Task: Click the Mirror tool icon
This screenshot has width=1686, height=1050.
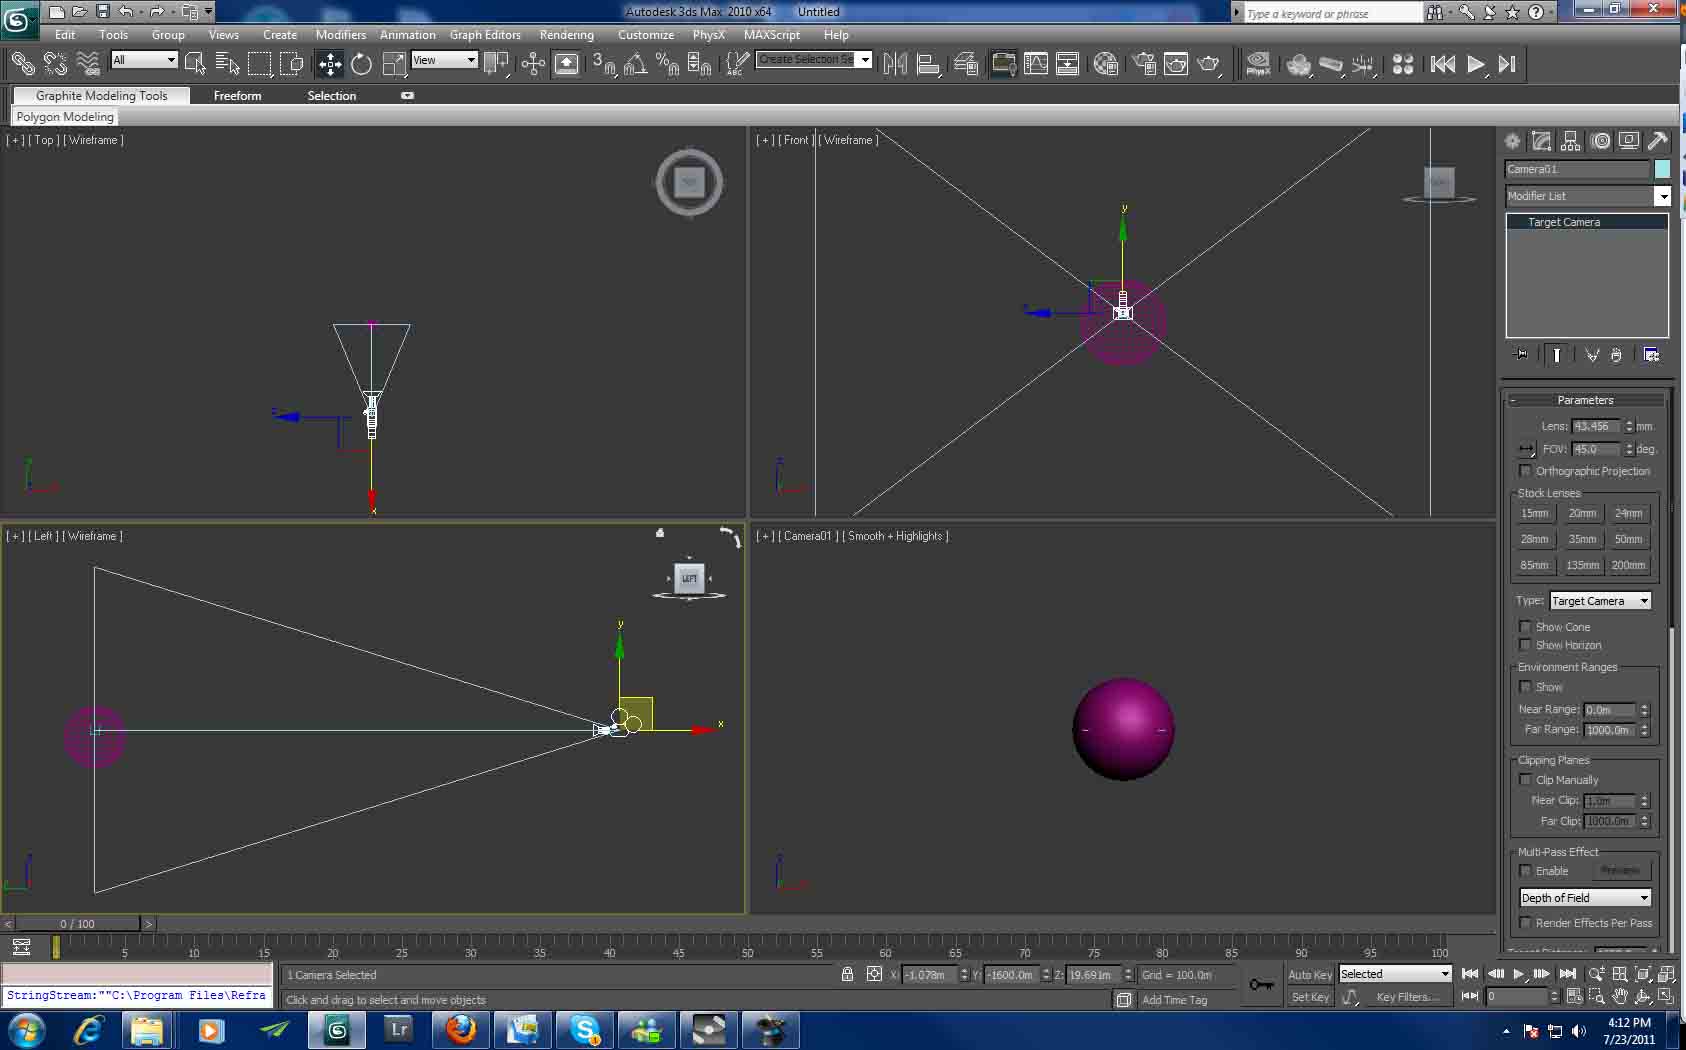Action: point(895,64)
